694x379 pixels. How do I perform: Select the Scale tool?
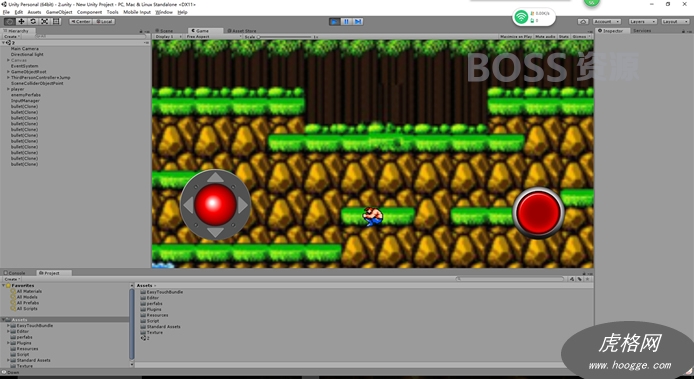click(45, 21)
